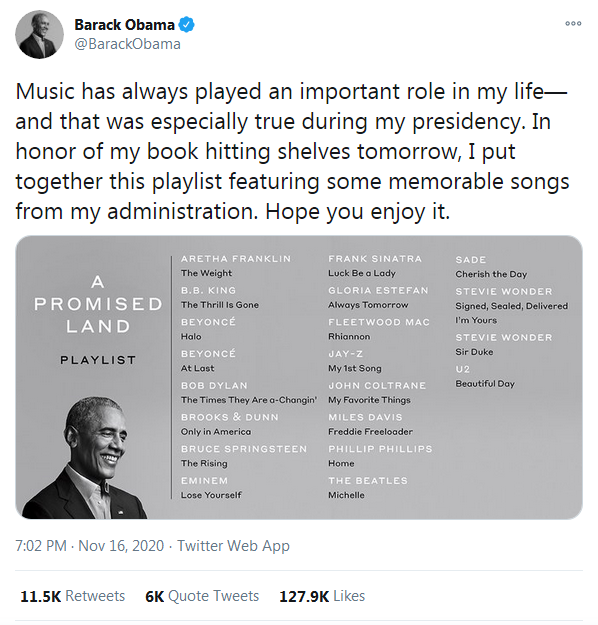View the 127.9K Likes list

(x=322, y=596)
